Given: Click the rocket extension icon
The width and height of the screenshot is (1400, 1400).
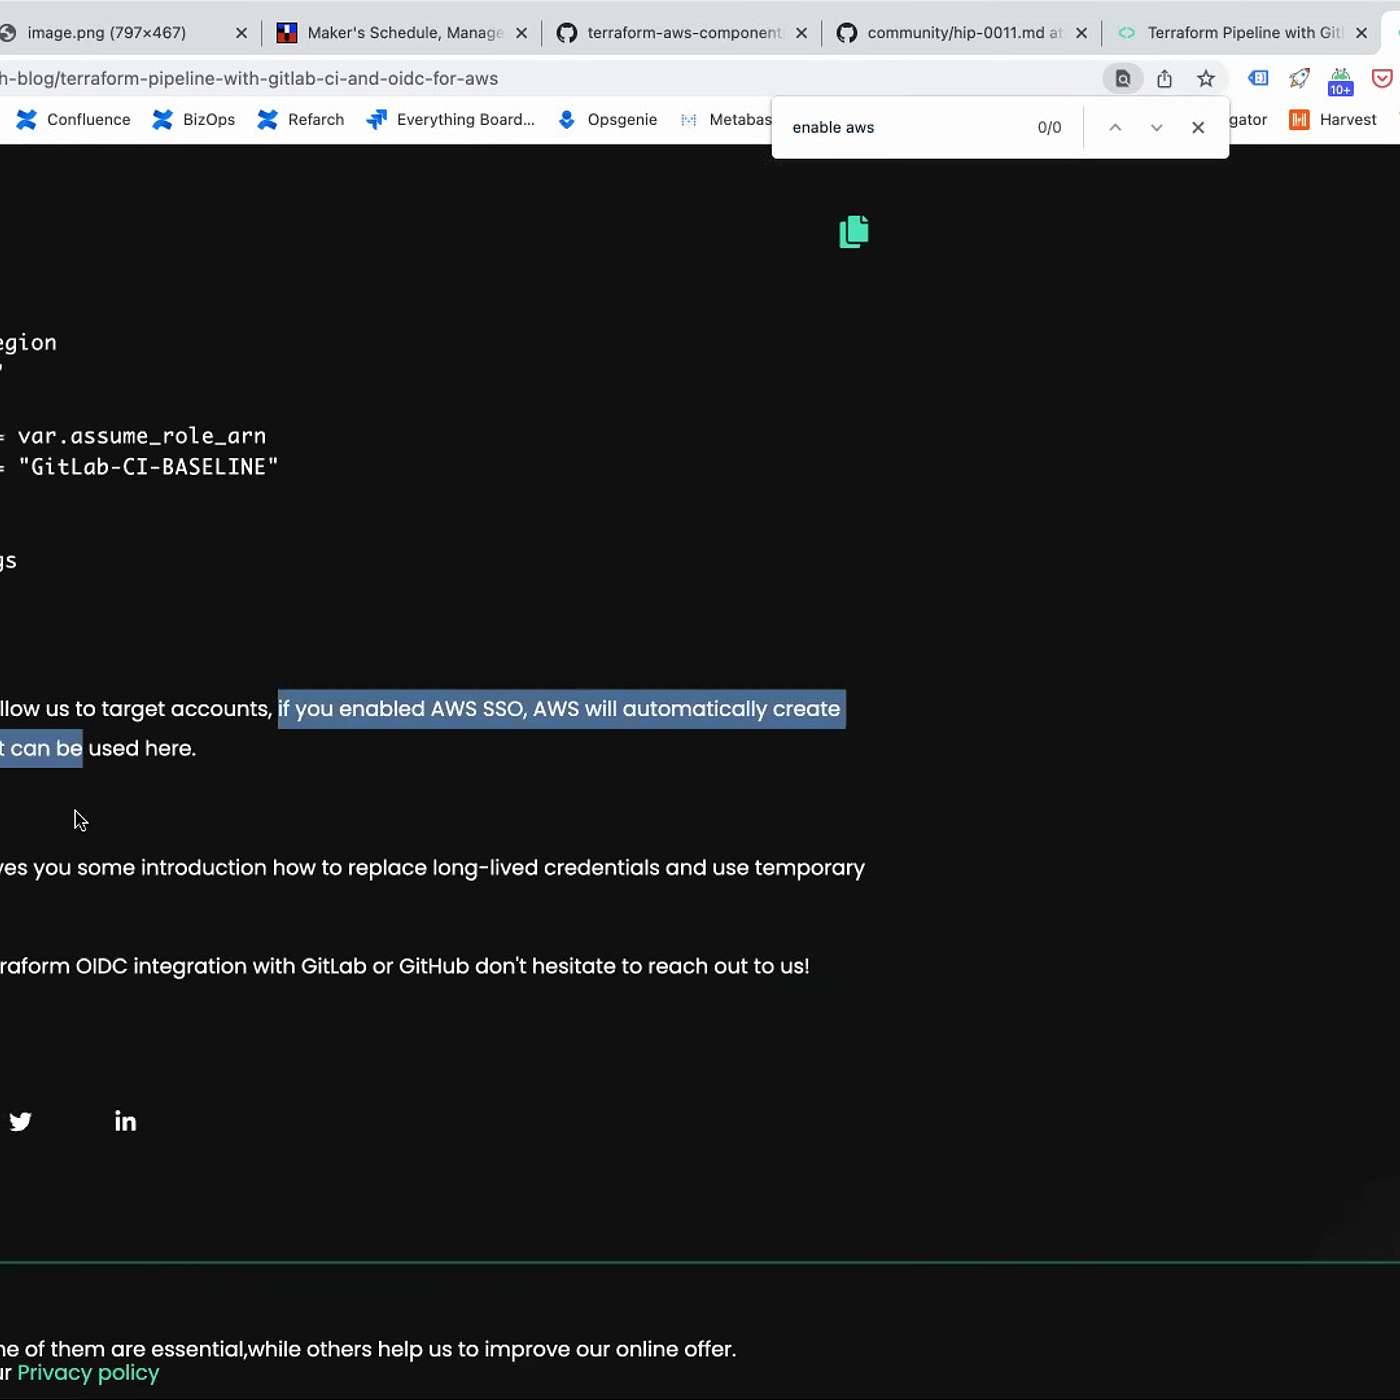Looking at the screenshot, I should [1299, 79].
